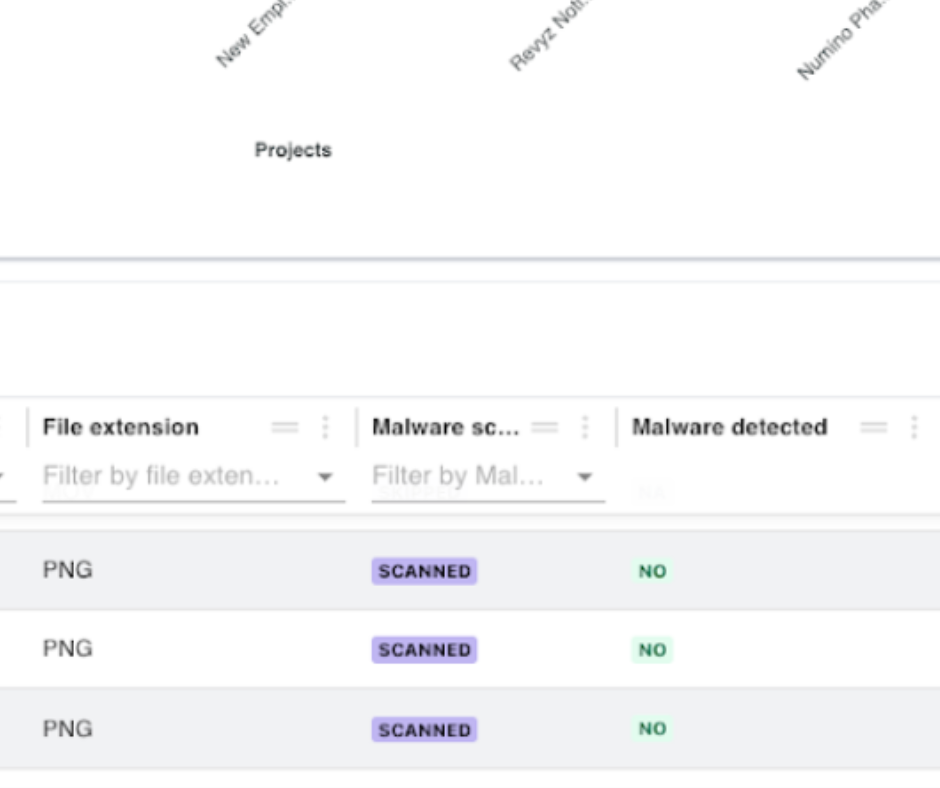Open the Malware detected column three-dot menu
Screen dimensions: 940x788
(913, 428)
